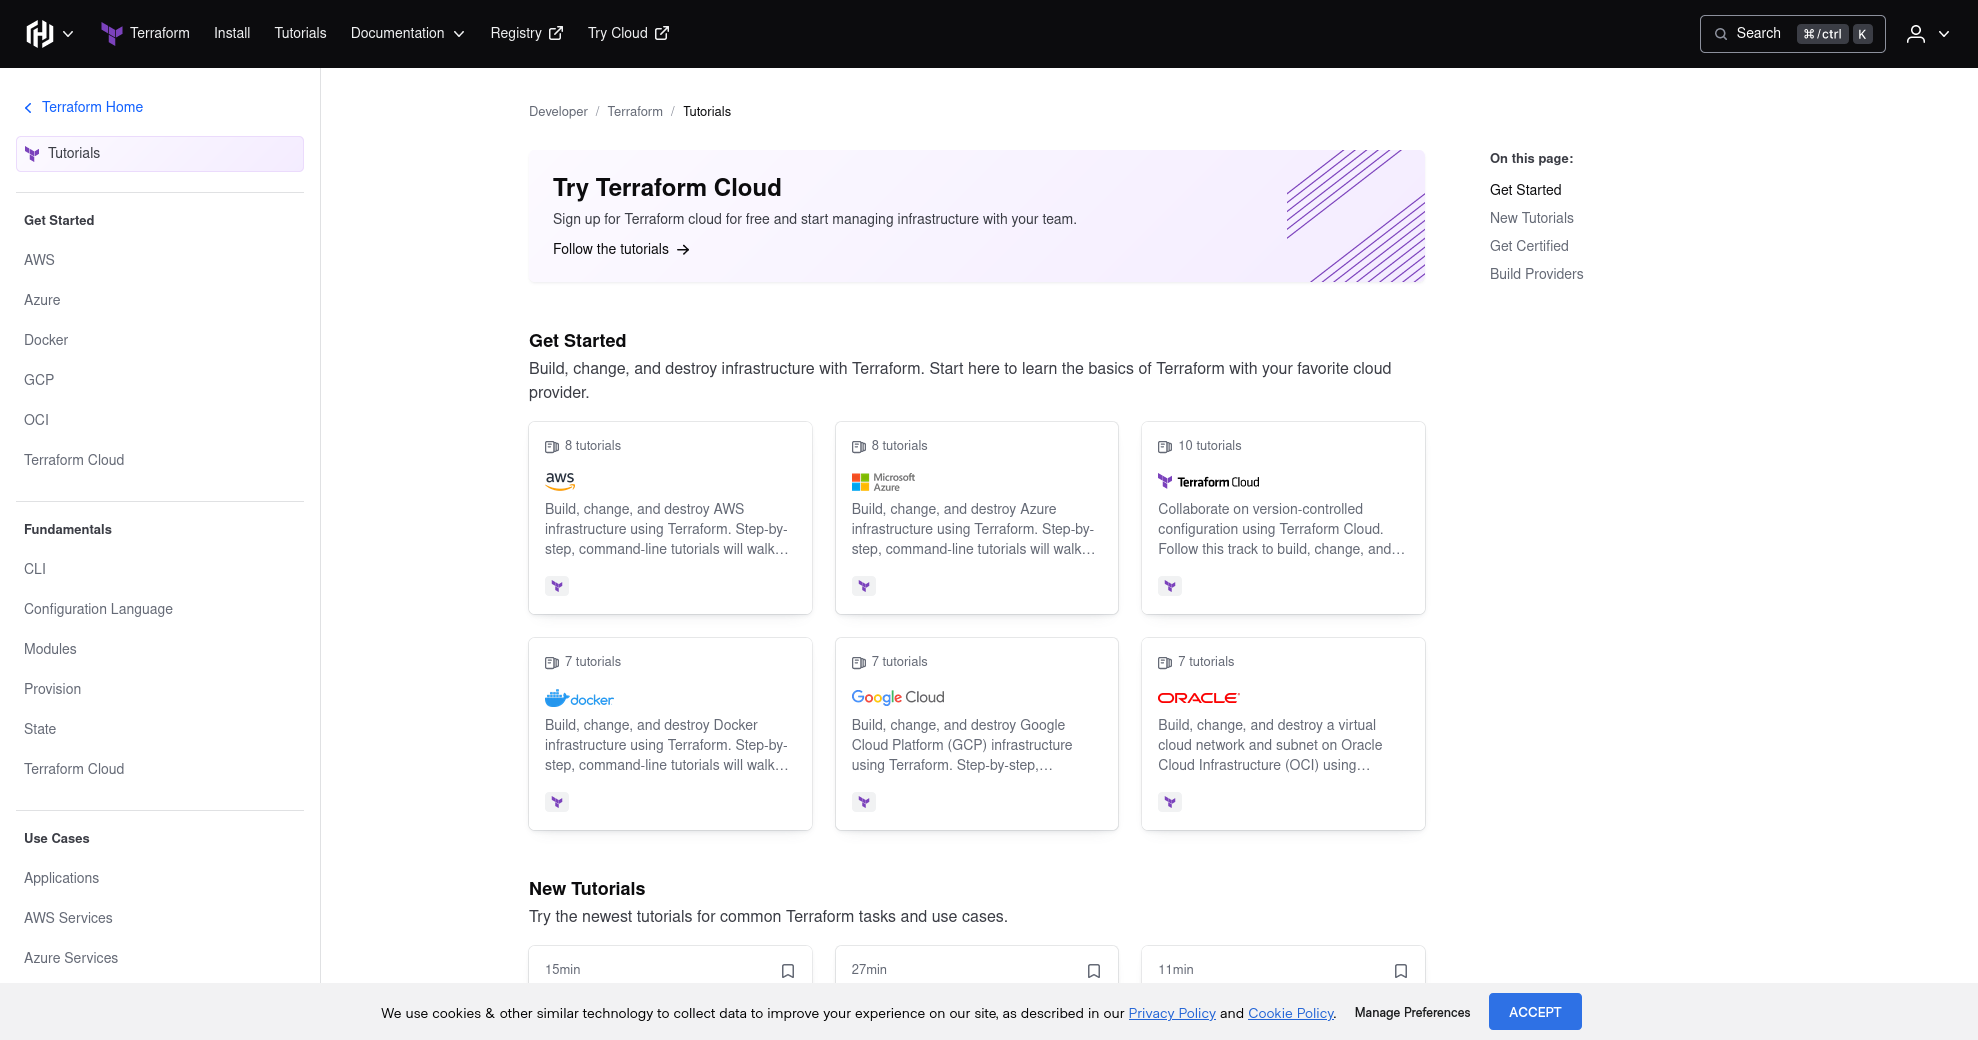The width and height of the screenshot is (1978, 1040).
Task: Open Azure in the sidebar
Action: [42, 300]
